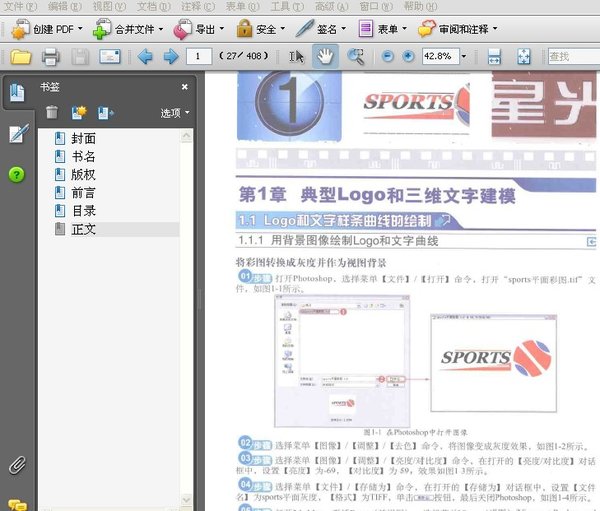600x511 pixels.
Task: Click the zoom out minus button
Action: [x=388, y=57]
